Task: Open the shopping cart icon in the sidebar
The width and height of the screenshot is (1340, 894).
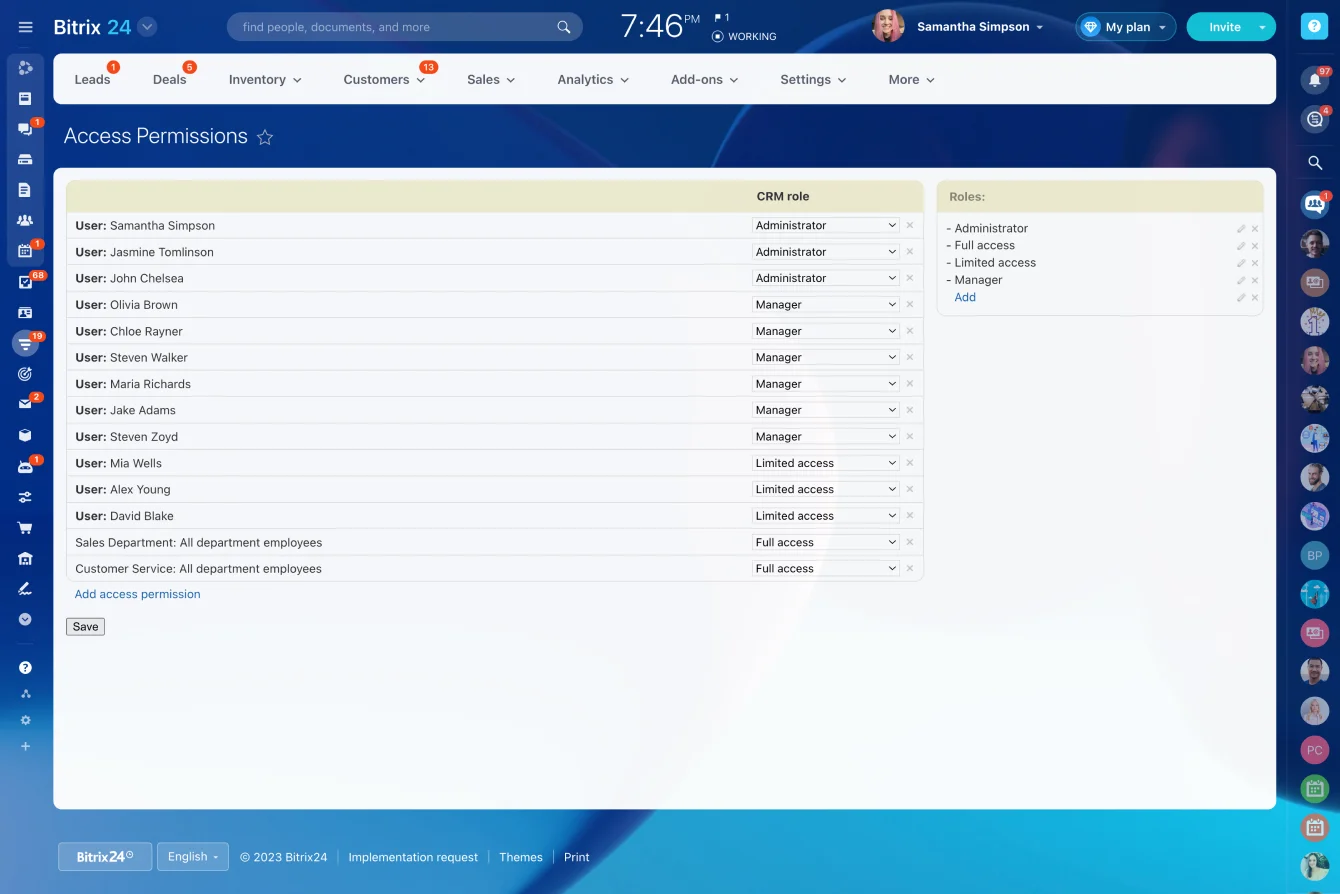Action: (26, 527)
